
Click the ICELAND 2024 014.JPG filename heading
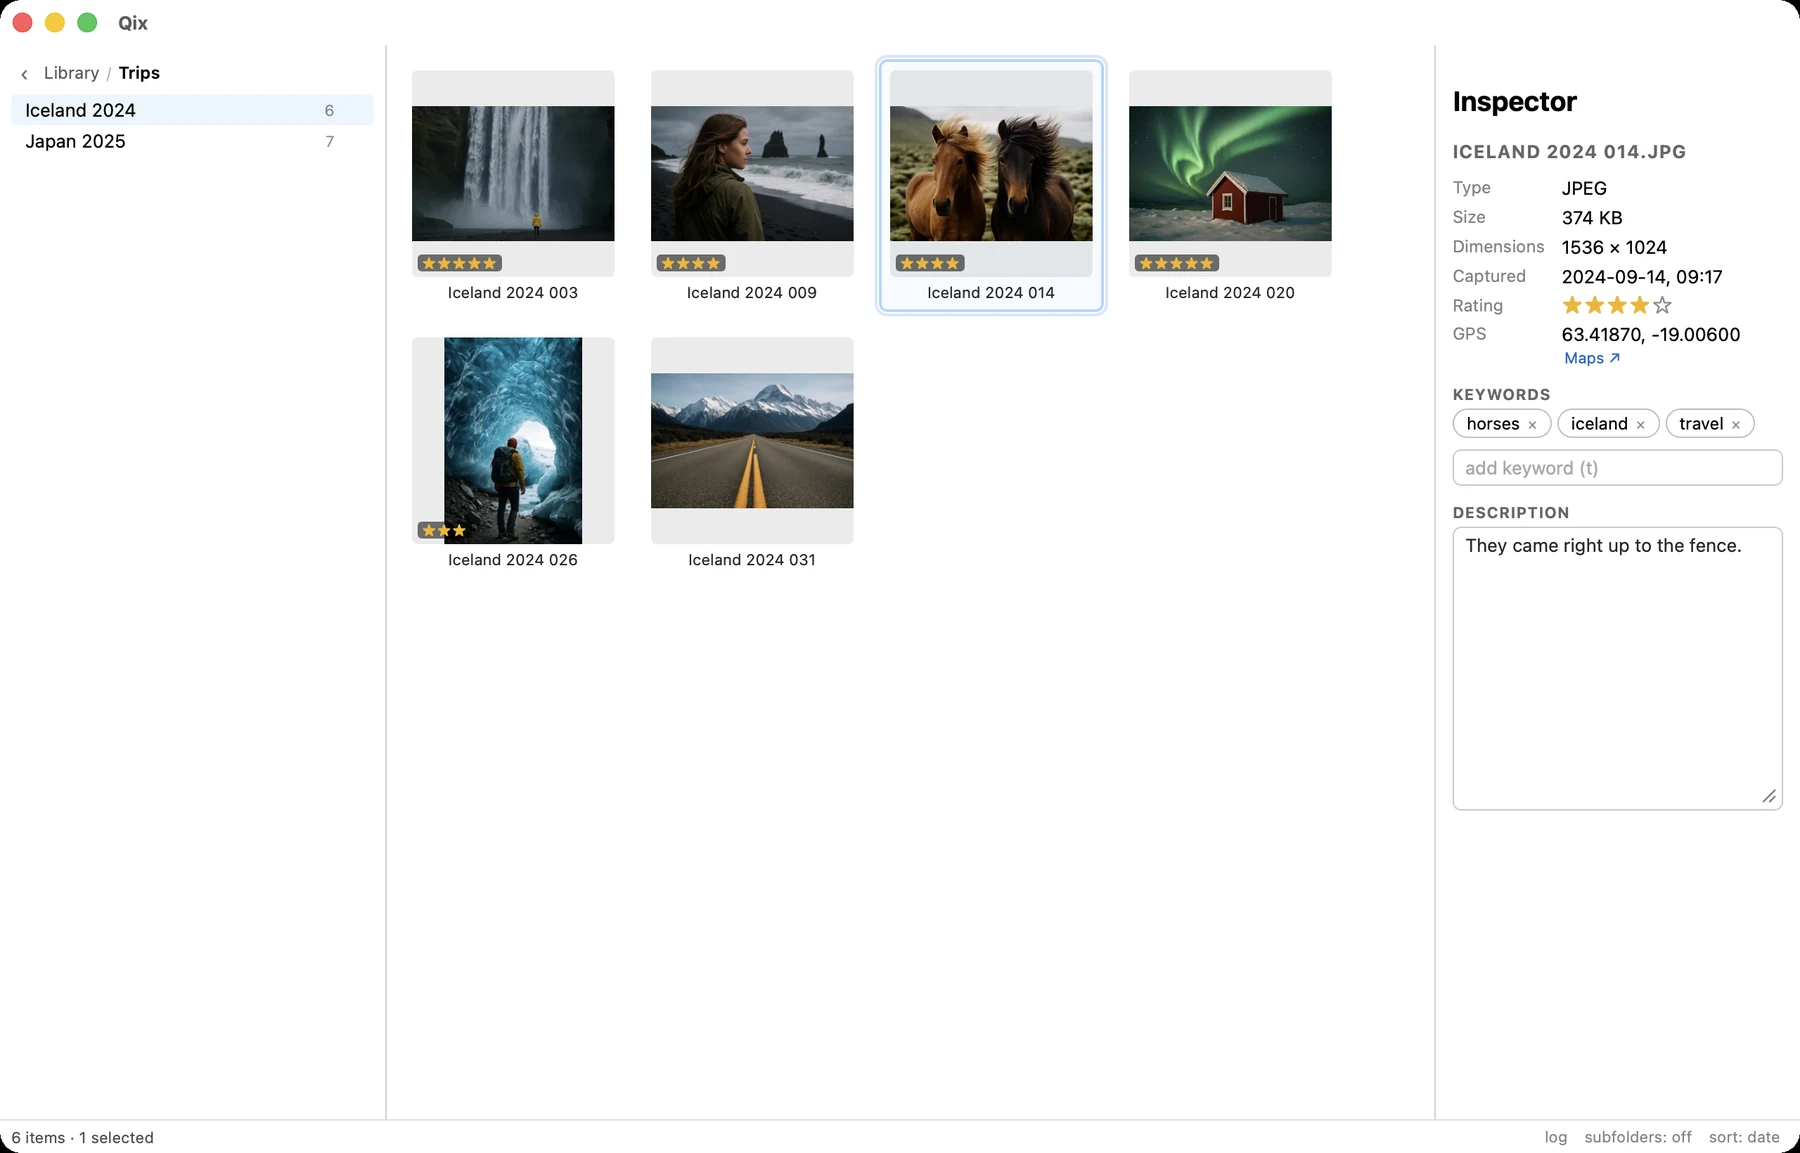tap(1569, 152)
